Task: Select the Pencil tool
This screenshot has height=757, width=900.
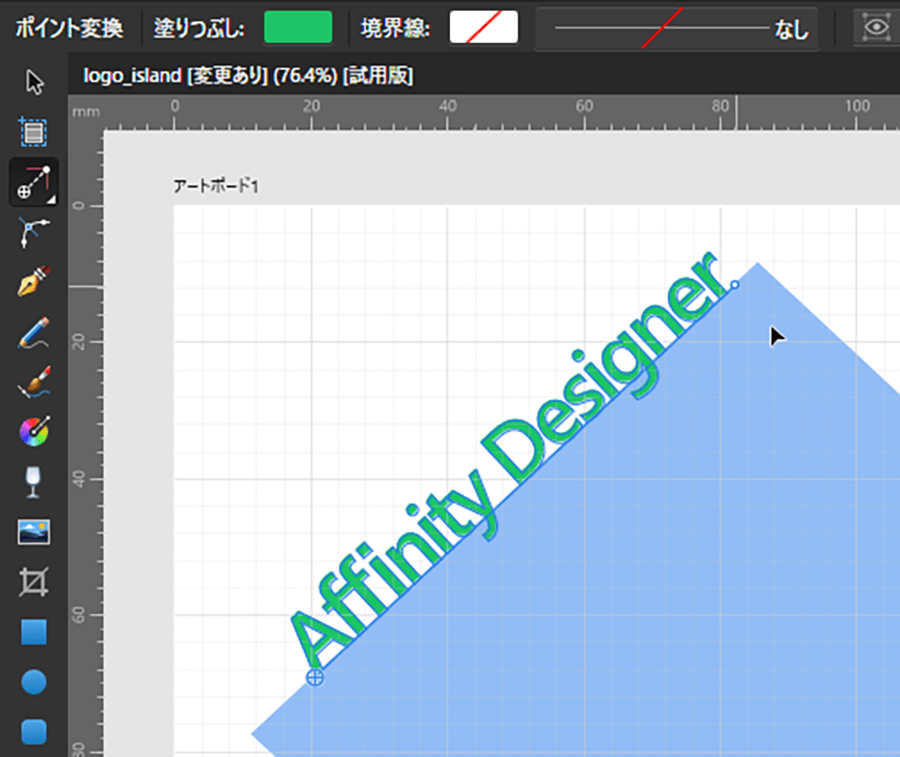Action: tap(33, 332)
